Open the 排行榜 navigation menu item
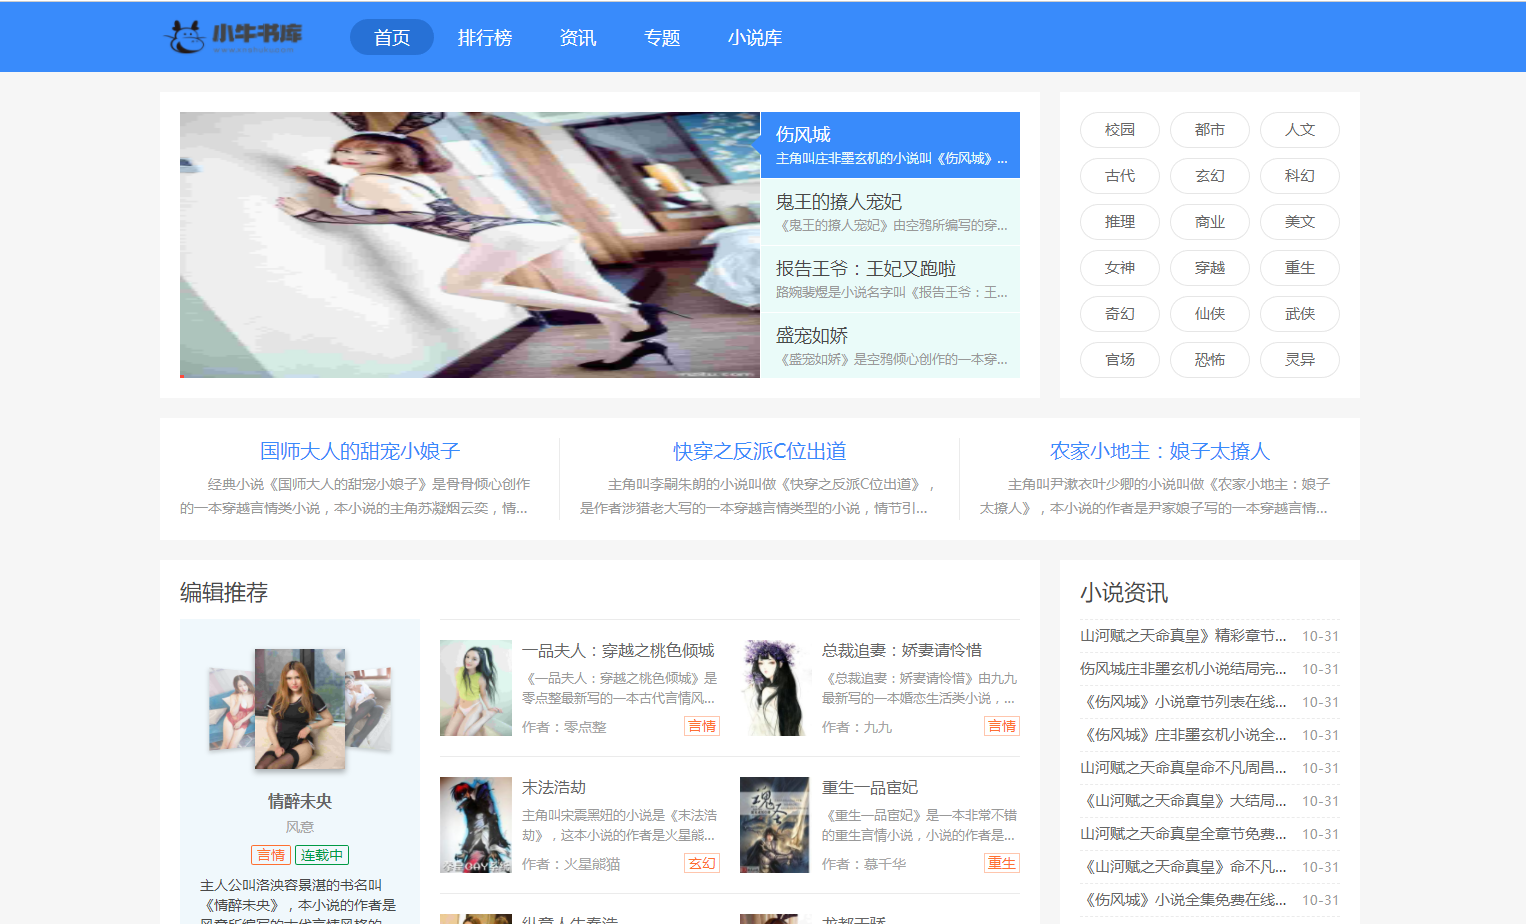The width and height of the screenshot is (1526, 924). pyautogui.click(x=485, y=37)
